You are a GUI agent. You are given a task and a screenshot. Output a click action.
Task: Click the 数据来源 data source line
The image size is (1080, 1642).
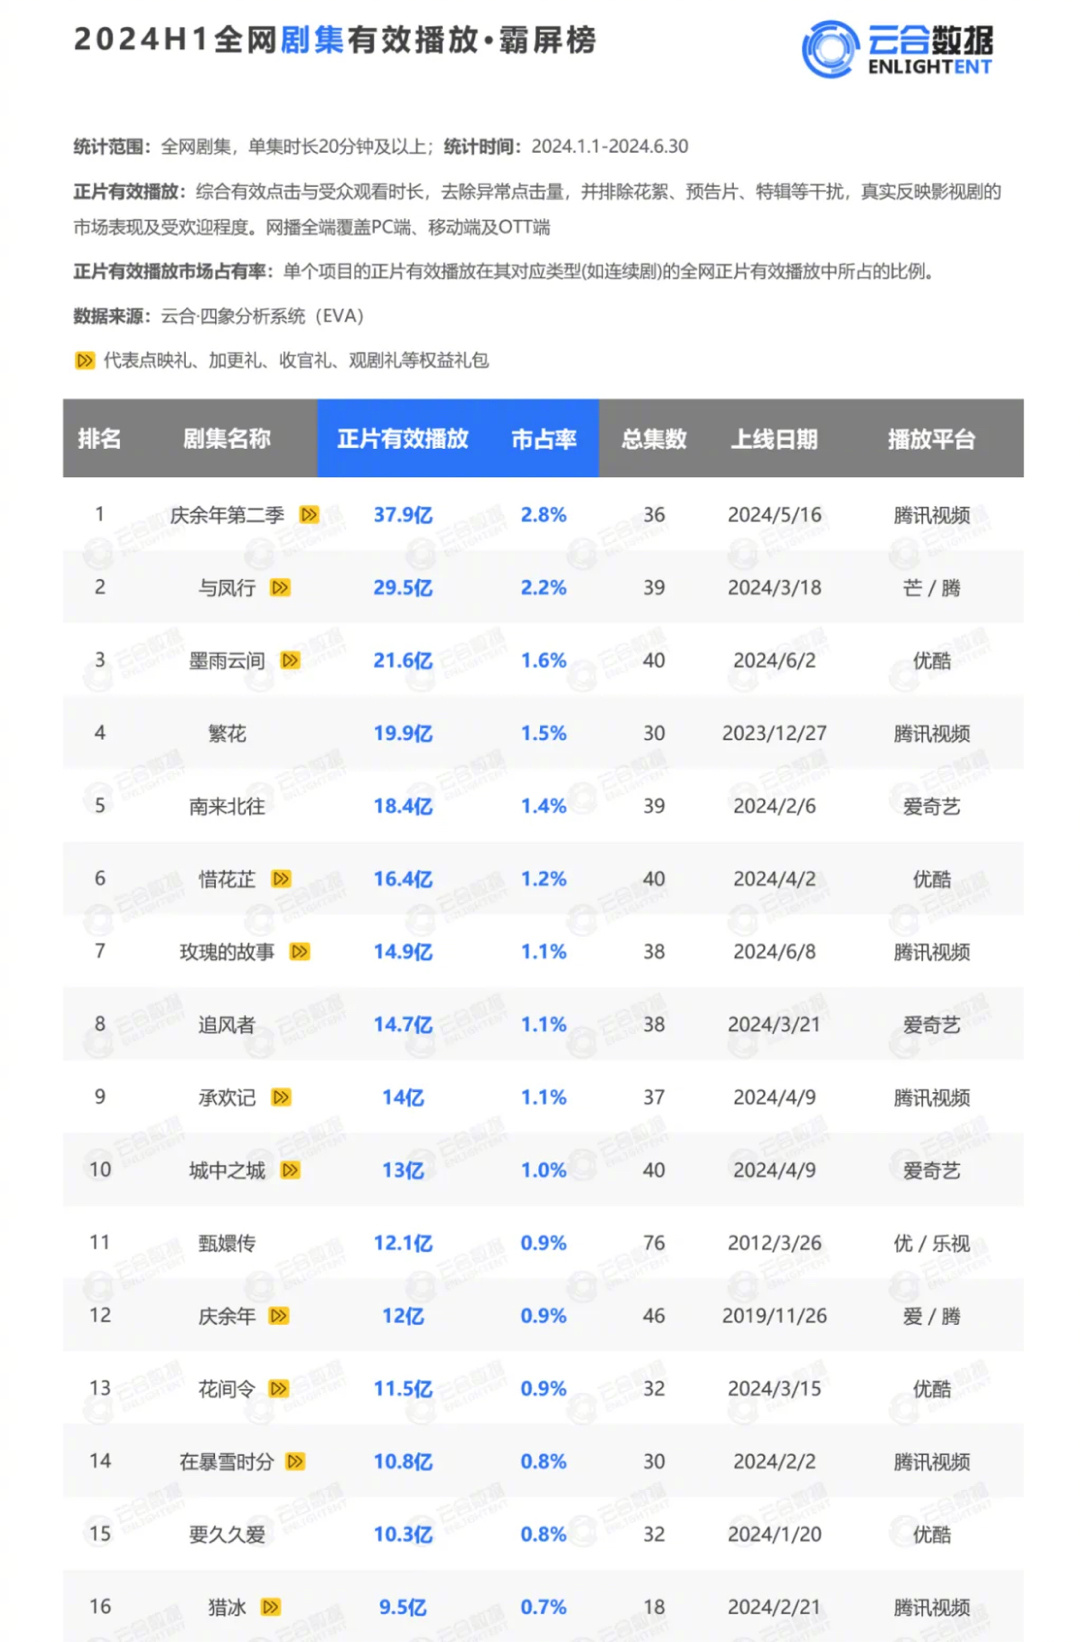(x=219, y=316)
